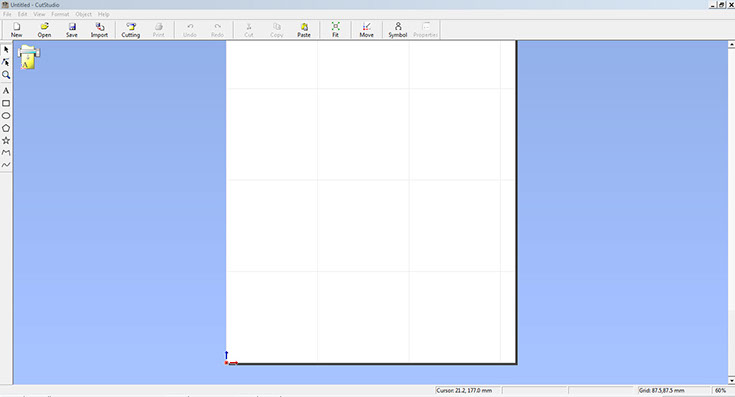Select the rectangle drawing tool
The image size is (735, 397).
(x=6, y=103)
